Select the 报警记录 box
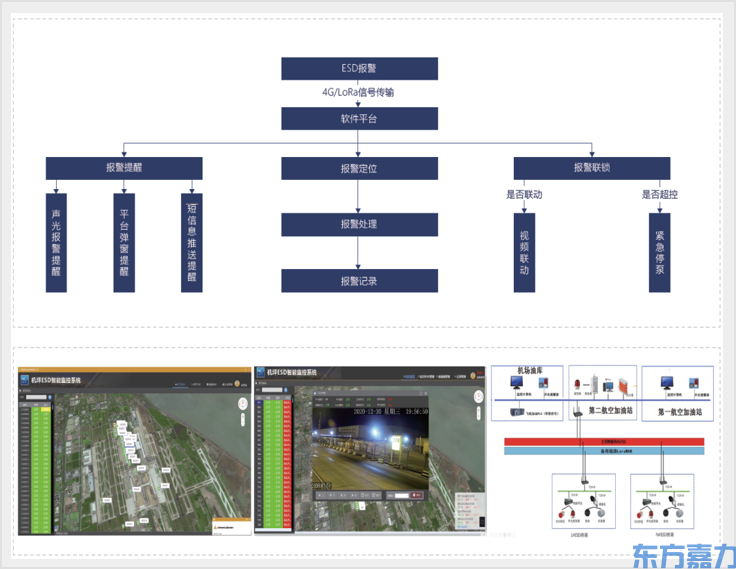The width and height of the screenshot is (736, 569). pos(359,281)
